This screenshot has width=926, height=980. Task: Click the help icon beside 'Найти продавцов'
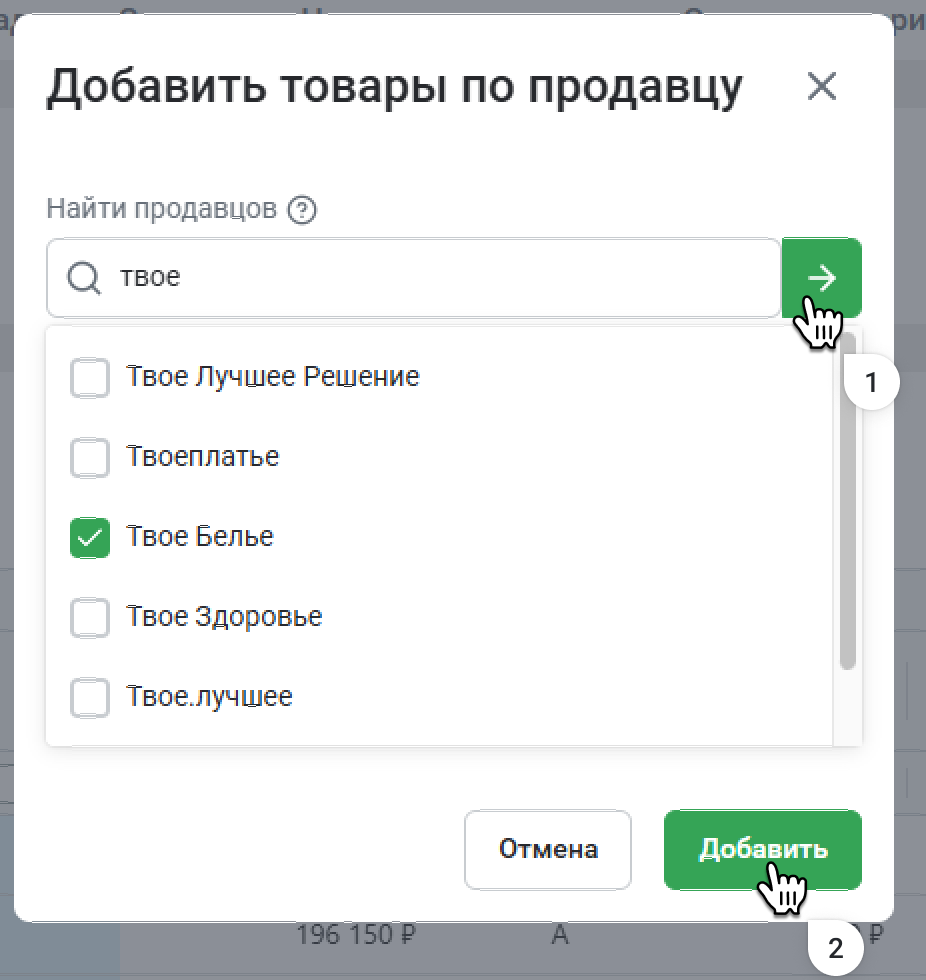pos(301,210)
